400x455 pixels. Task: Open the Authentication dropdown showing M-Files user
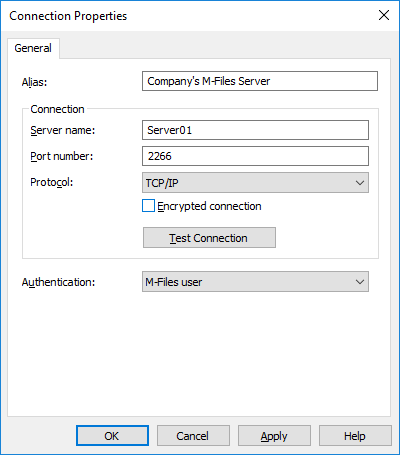255,282
